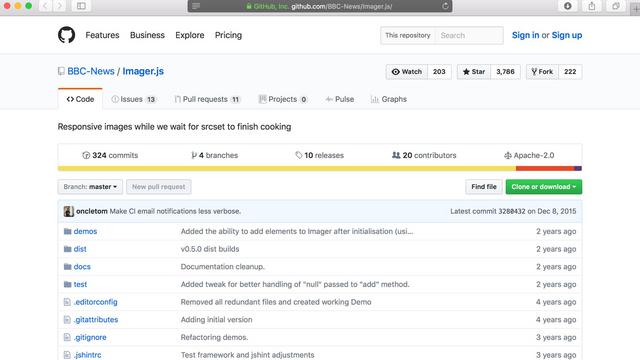
Task: Go forward using Safari's forward arrow
Action: (x=60, y=6)
